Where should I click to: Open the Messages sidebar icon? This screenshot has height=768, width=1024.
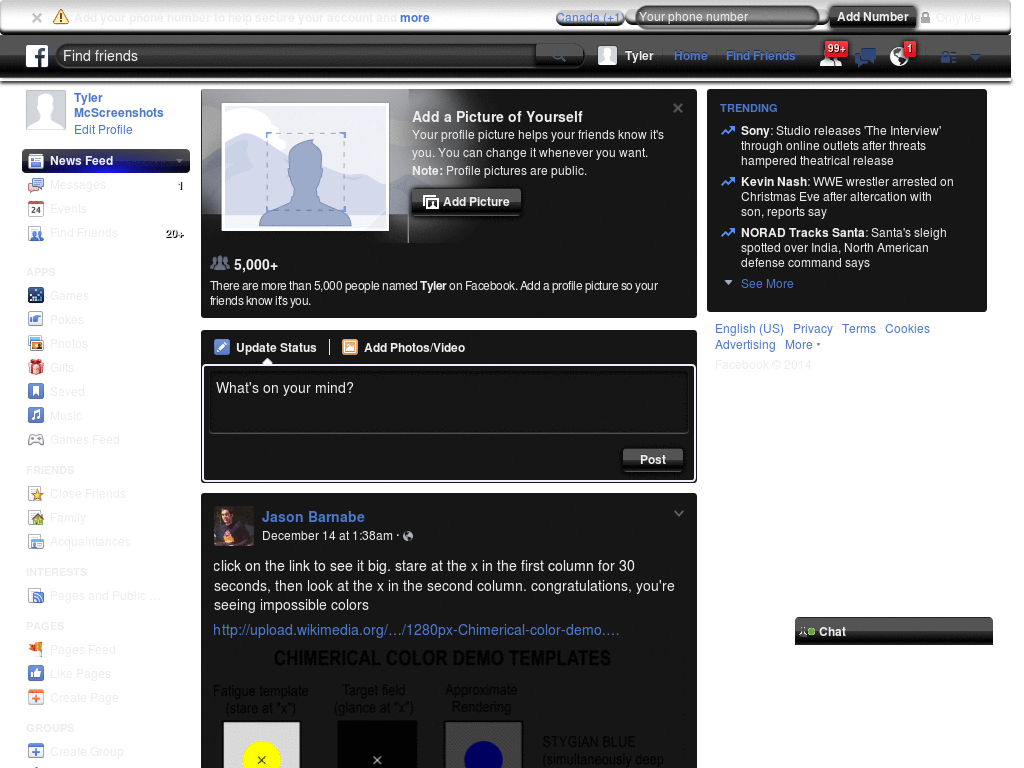36,185
